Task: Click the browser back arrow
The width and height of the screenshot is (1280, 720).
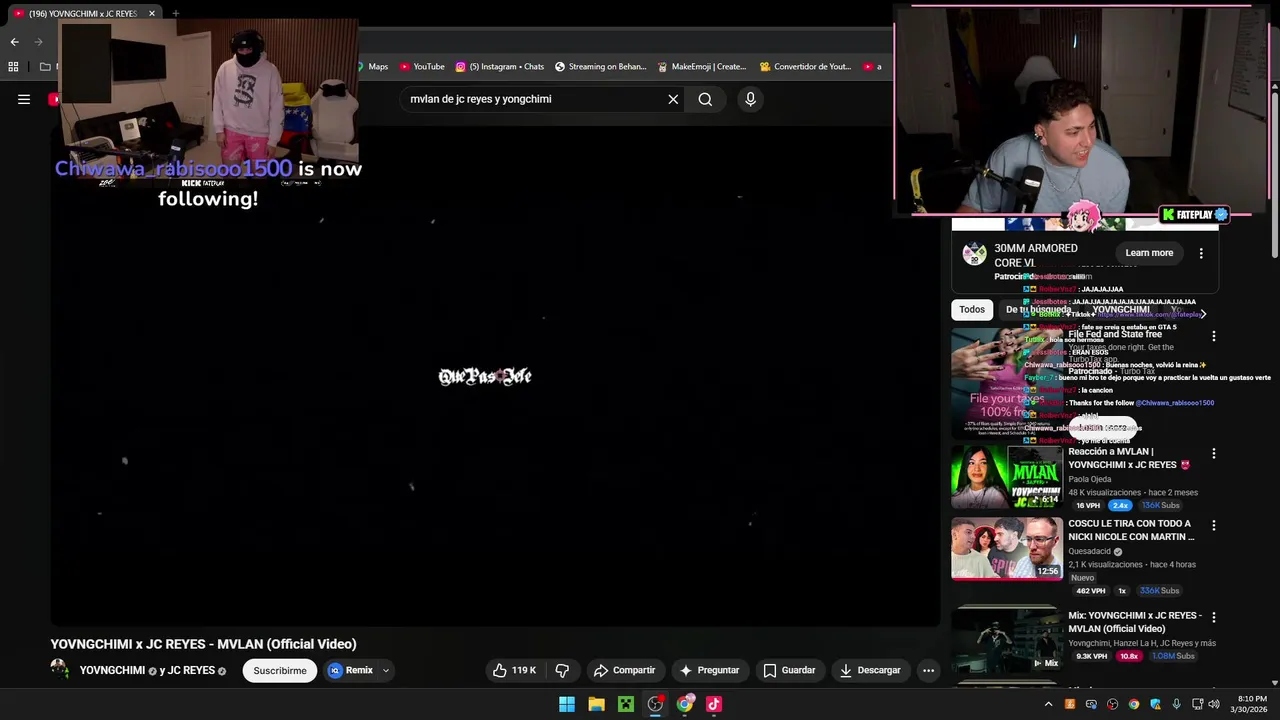Action: pyautogui.click(x=14, y=42)
